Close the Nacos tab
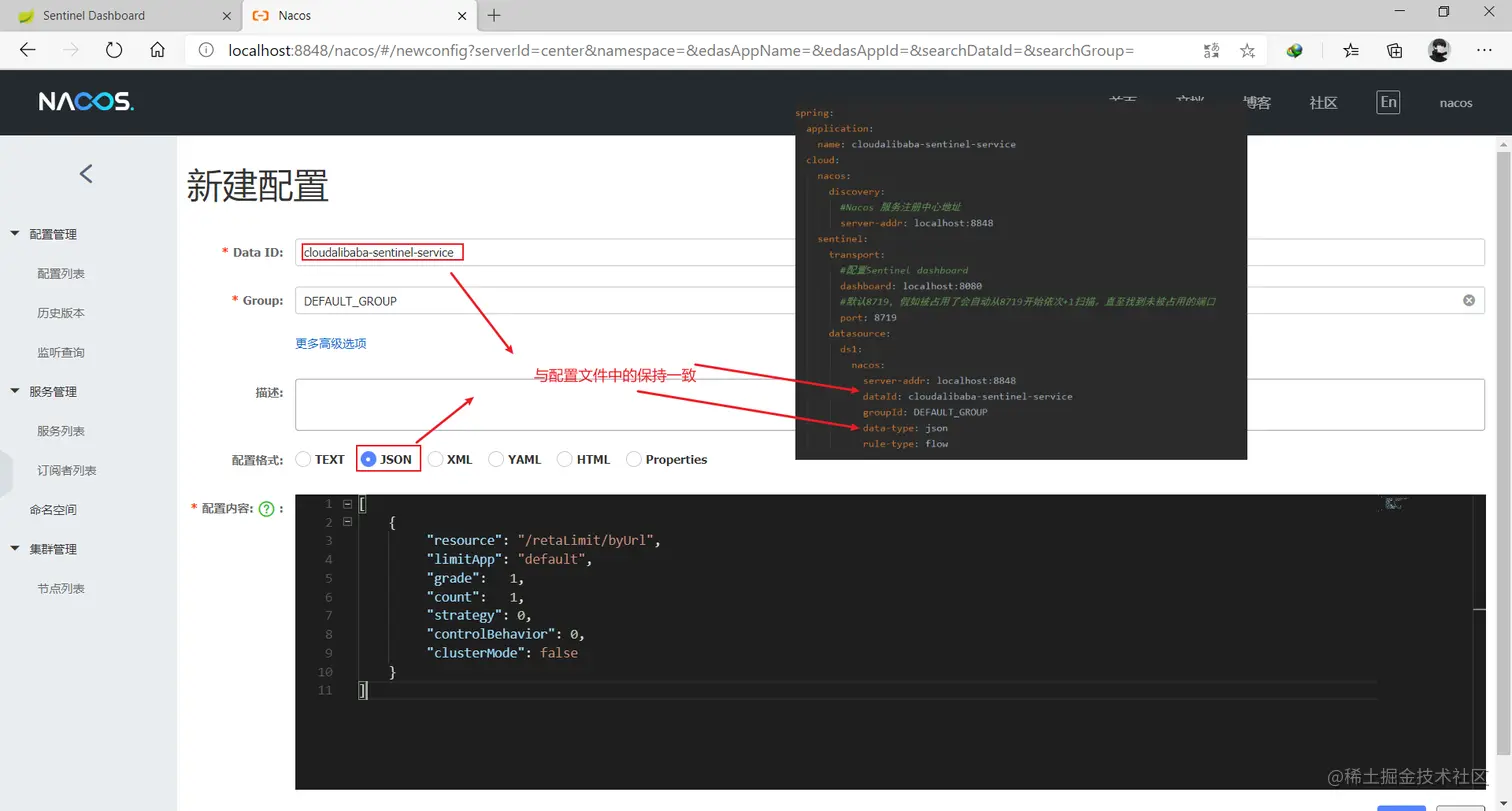 click(461, 15)
